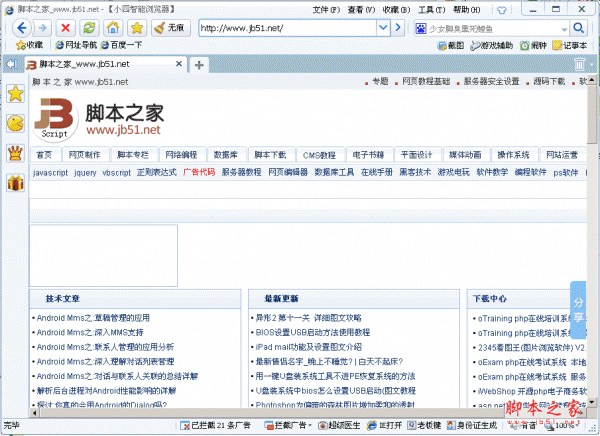This screenshot has width=600, height=436.
Task: Click the 截图 screenshot tool
Action: (x=451, y=46)
